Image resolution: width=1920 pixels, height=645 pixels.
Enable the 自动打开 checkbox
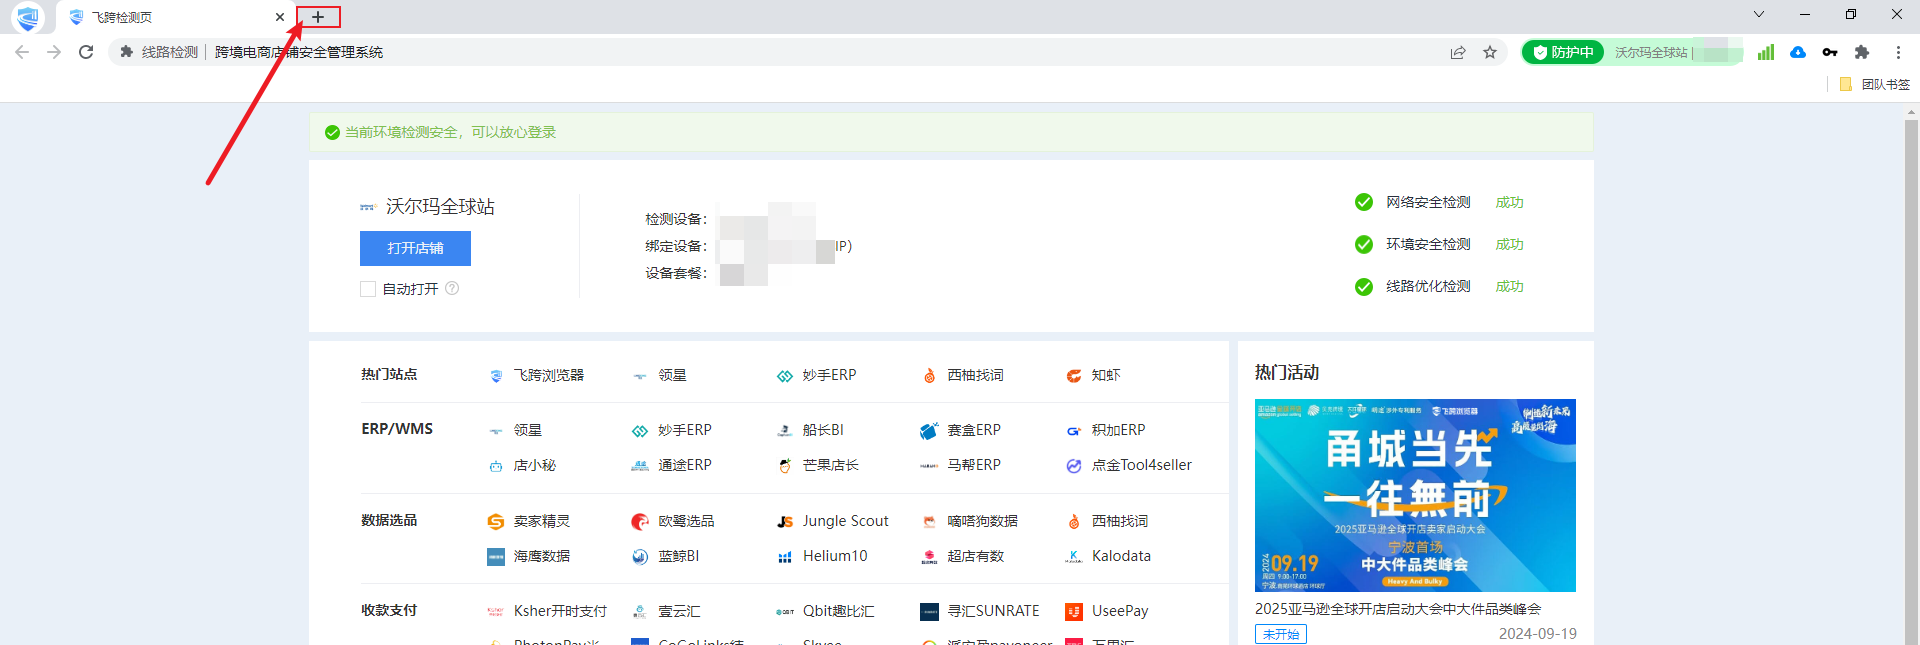tap(368, 289)
